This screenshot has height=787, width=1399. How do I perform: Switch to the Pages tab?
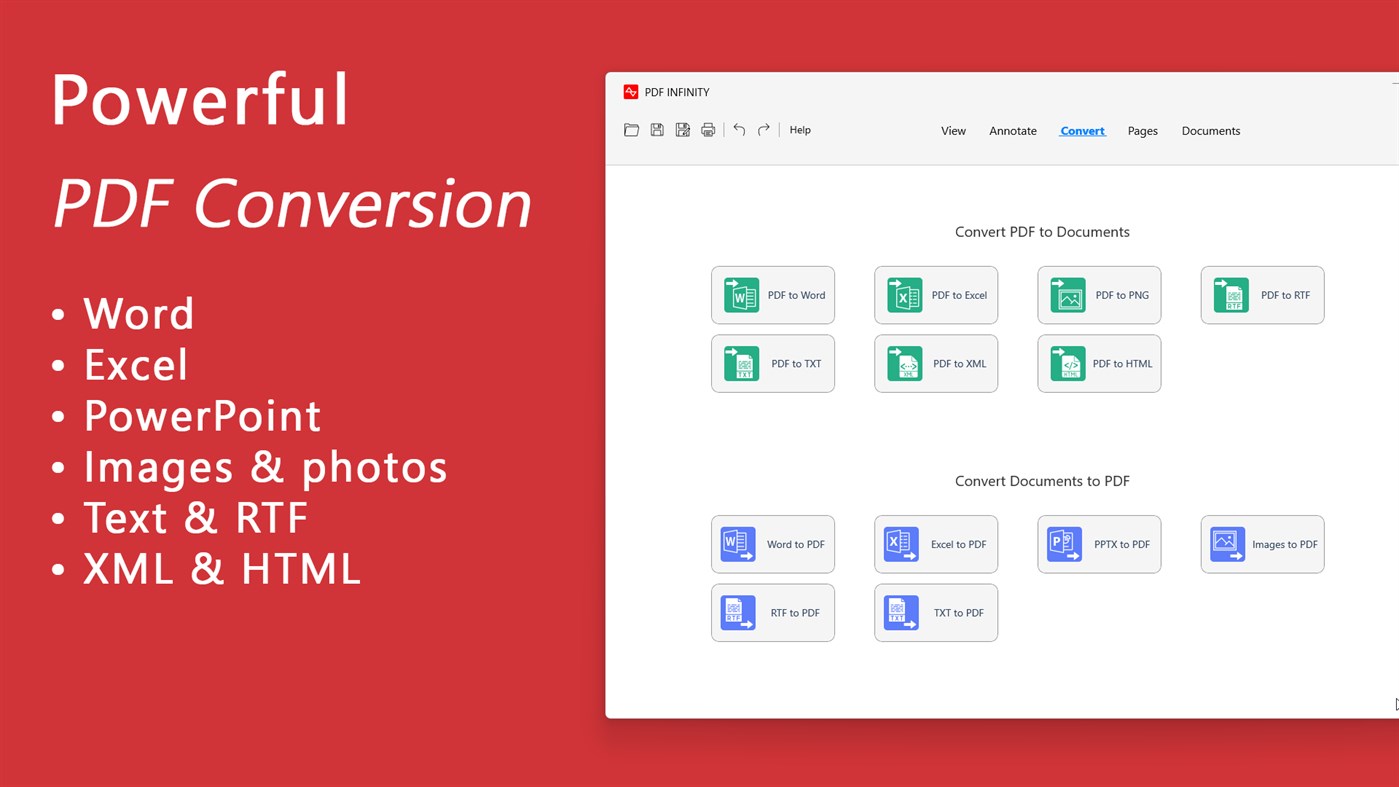pyautogui.click(x=1142, y=130)
